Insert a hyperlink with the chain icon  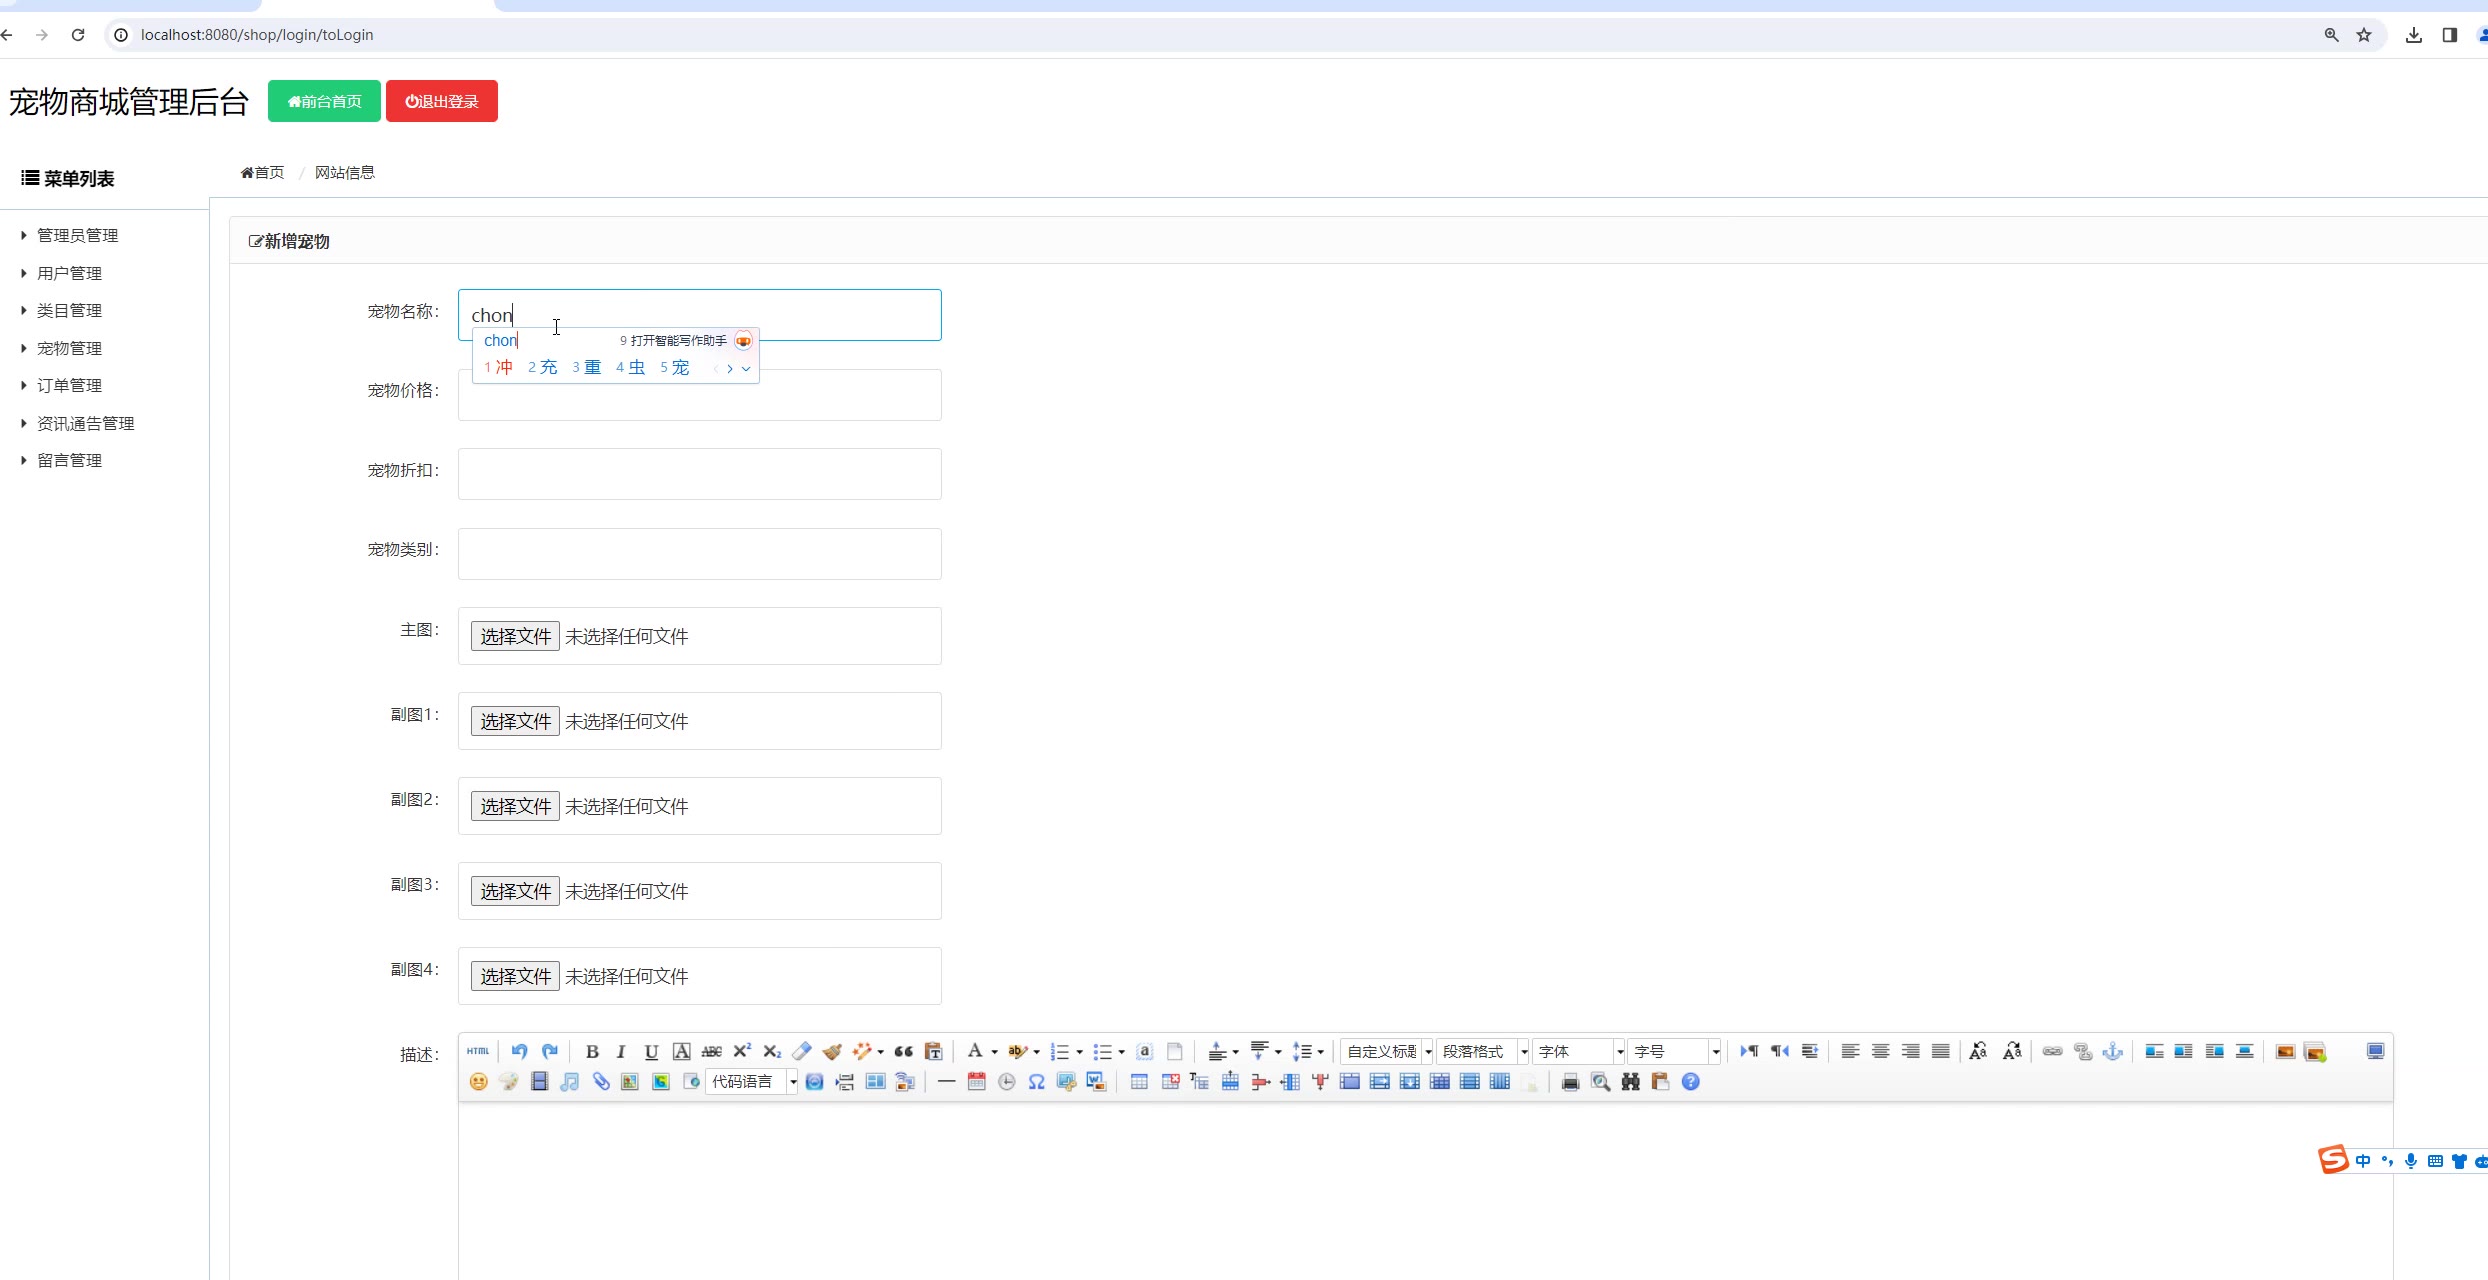pos(2052,1051)
